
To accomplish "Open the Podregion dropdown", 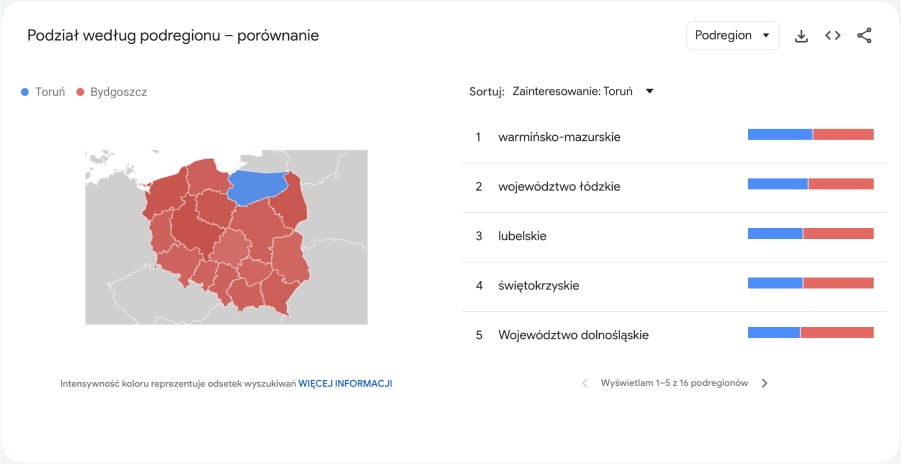I will (x=732, y=36).
